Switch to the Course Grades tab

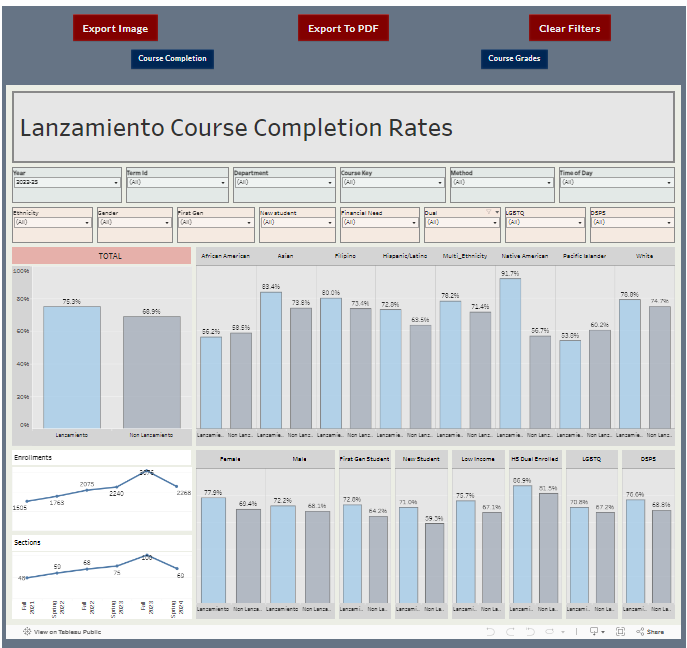click(514, 59)
